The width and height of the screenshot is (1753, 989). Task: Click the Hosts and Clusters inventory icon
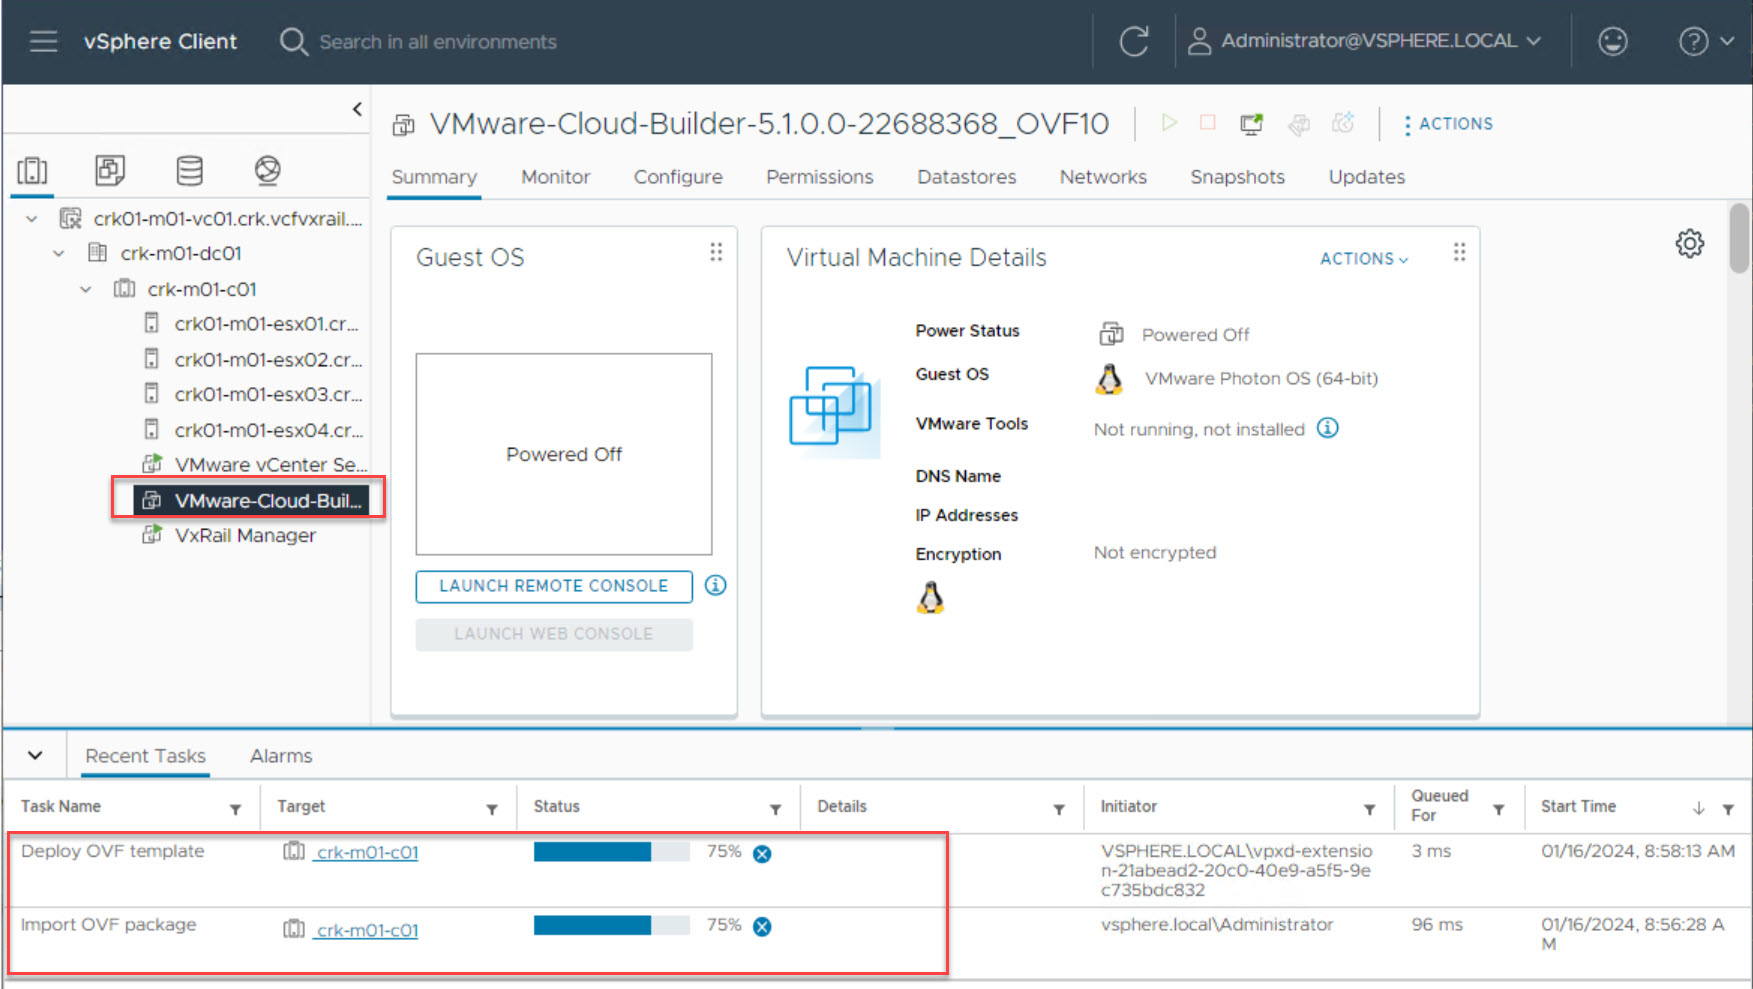(32, 171)
